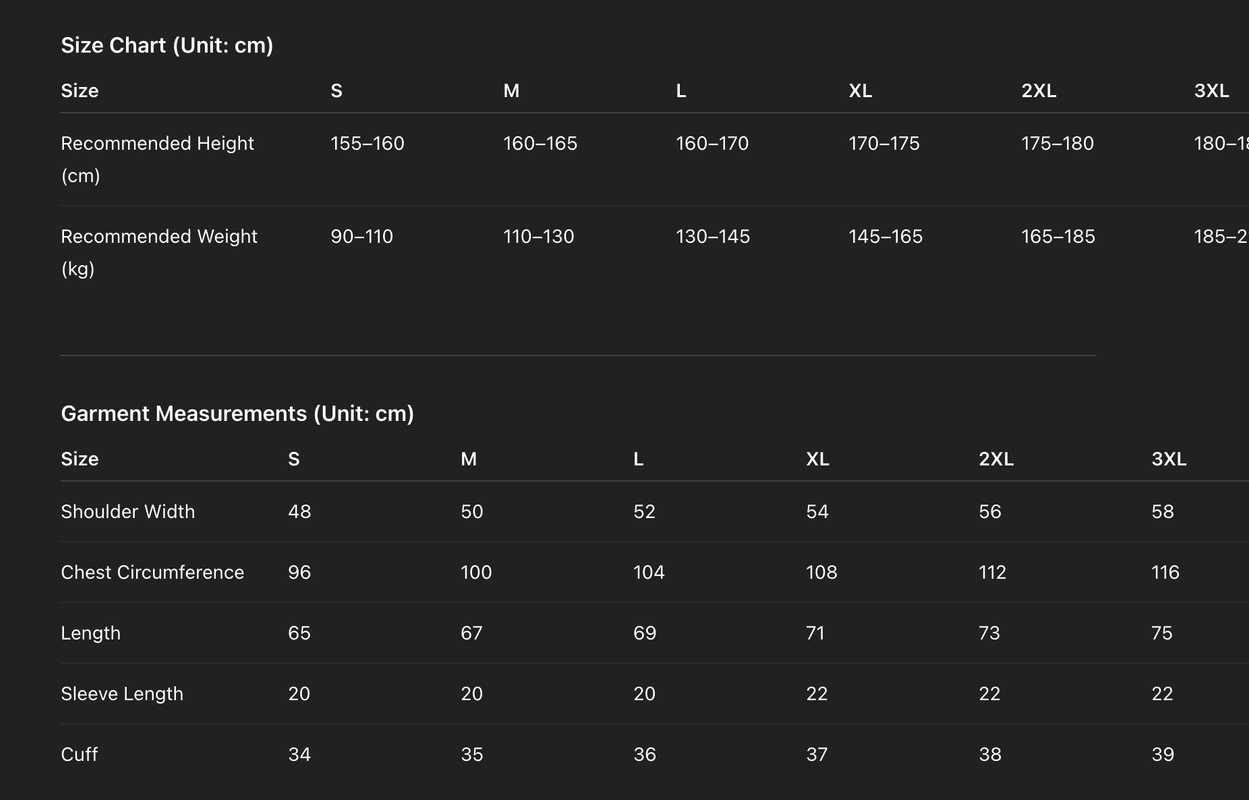This screenshot has height=800, width=1249.
Task: Click the Chest Circumference row label
Action: tap(152, 572)
